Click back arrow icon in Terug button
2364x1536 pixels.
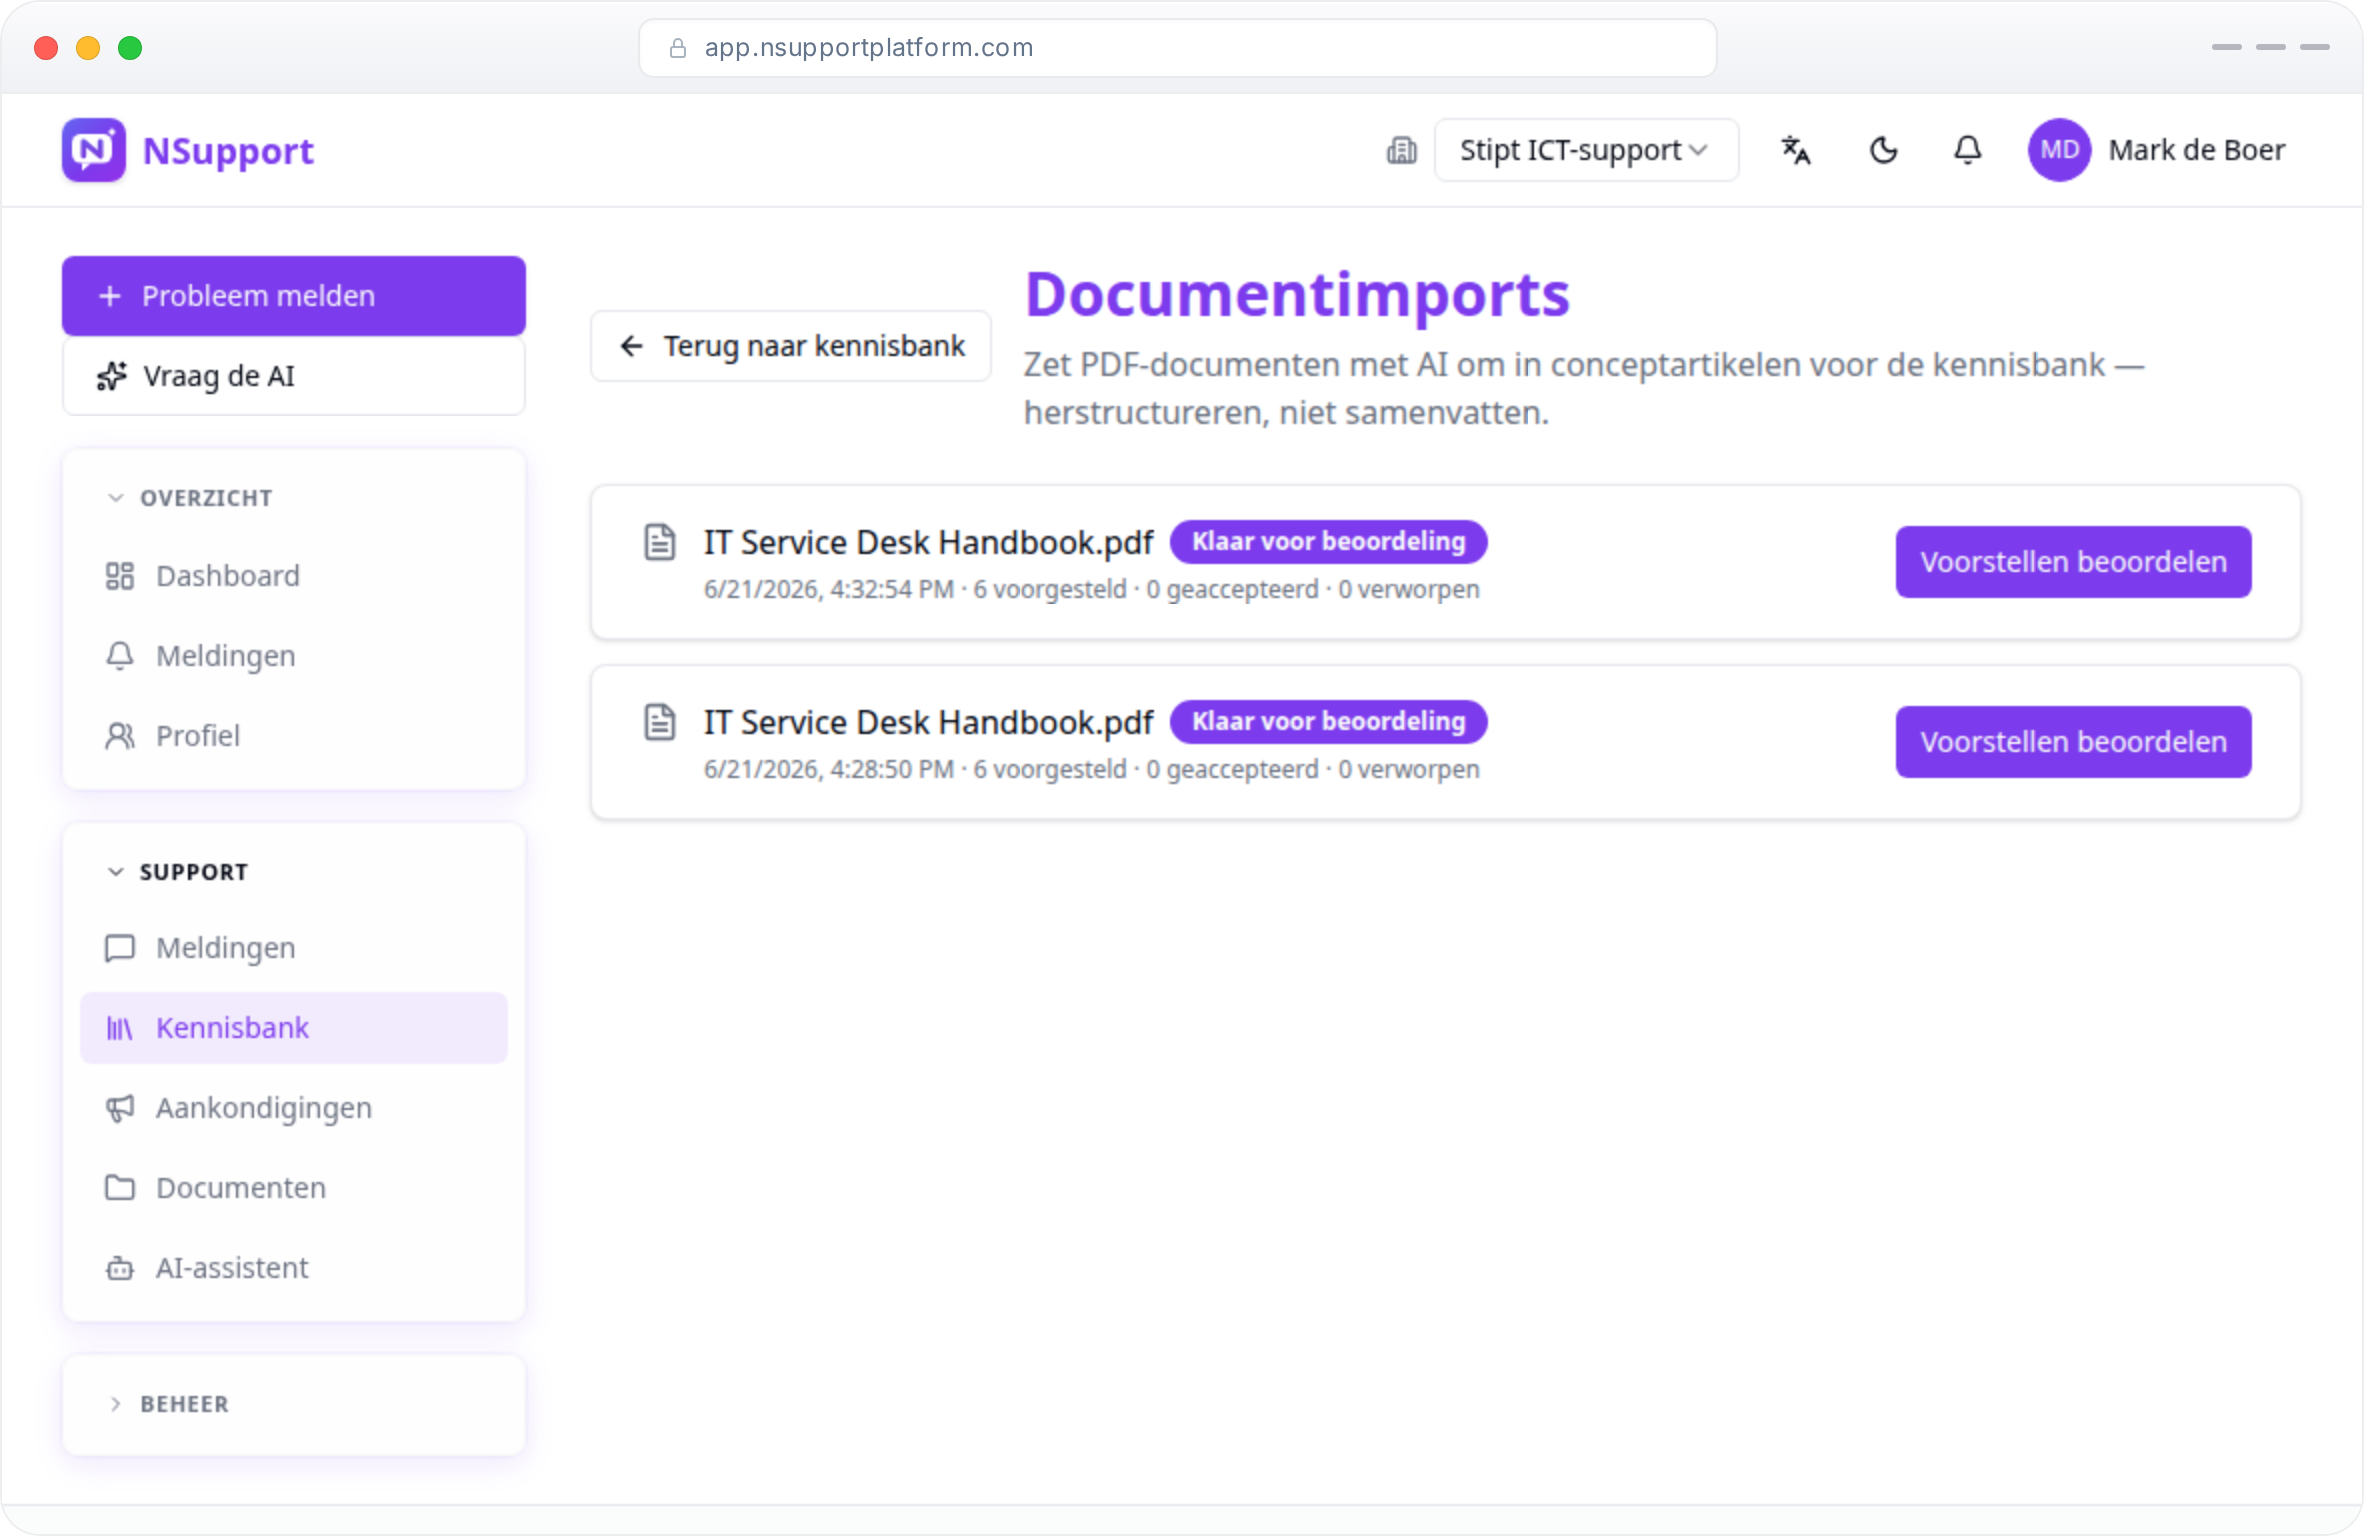(x=631, y=346)
